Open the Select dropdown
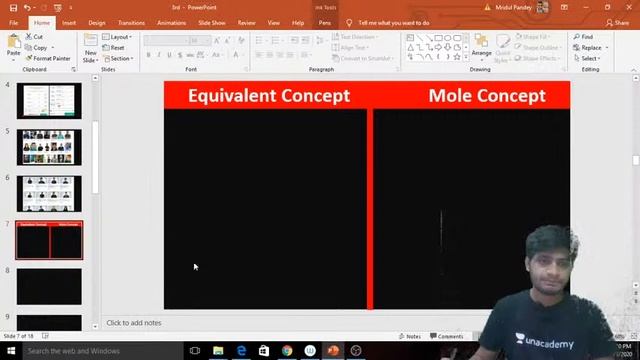 click(x=587, y=58)
